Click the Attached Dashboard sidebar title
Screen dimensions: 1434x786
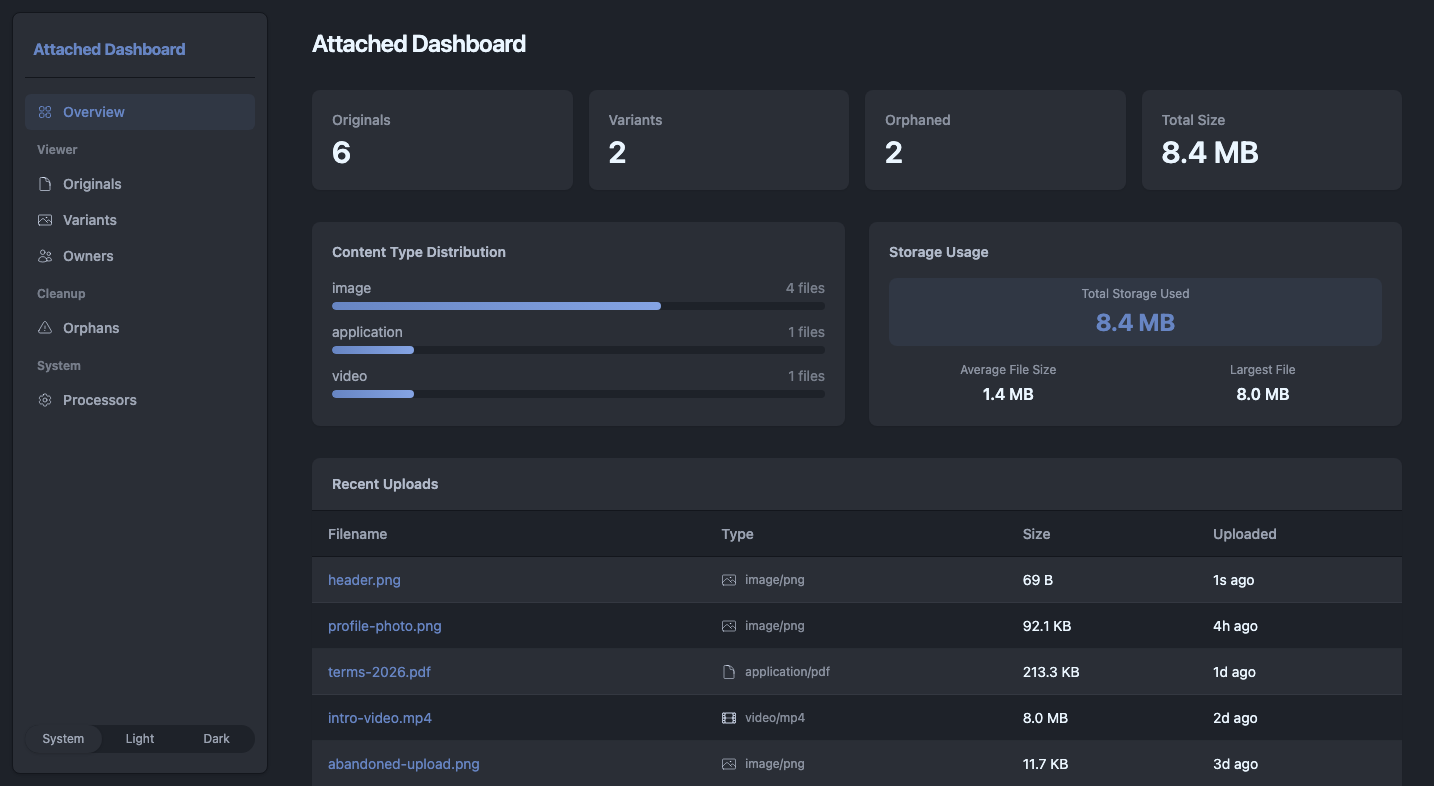[x=109, y=49]
